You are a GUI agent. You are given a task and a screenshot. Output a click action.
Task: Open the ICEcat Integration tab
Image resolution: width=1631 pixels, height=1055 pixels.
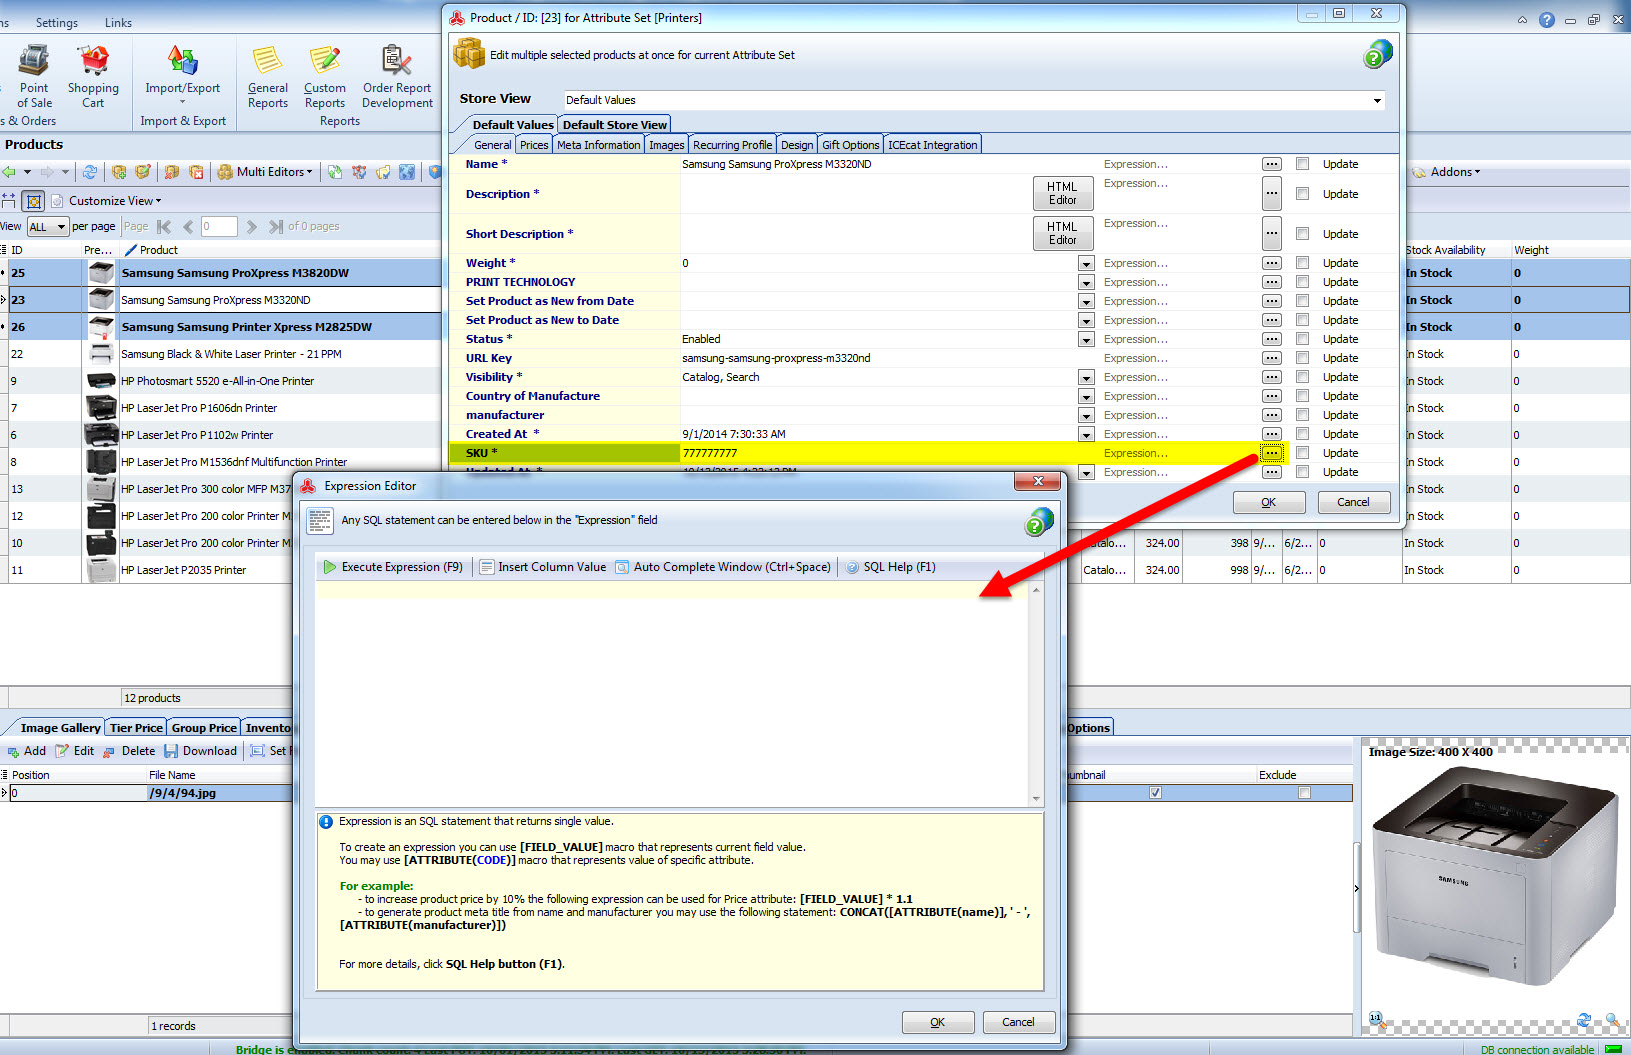932,145
